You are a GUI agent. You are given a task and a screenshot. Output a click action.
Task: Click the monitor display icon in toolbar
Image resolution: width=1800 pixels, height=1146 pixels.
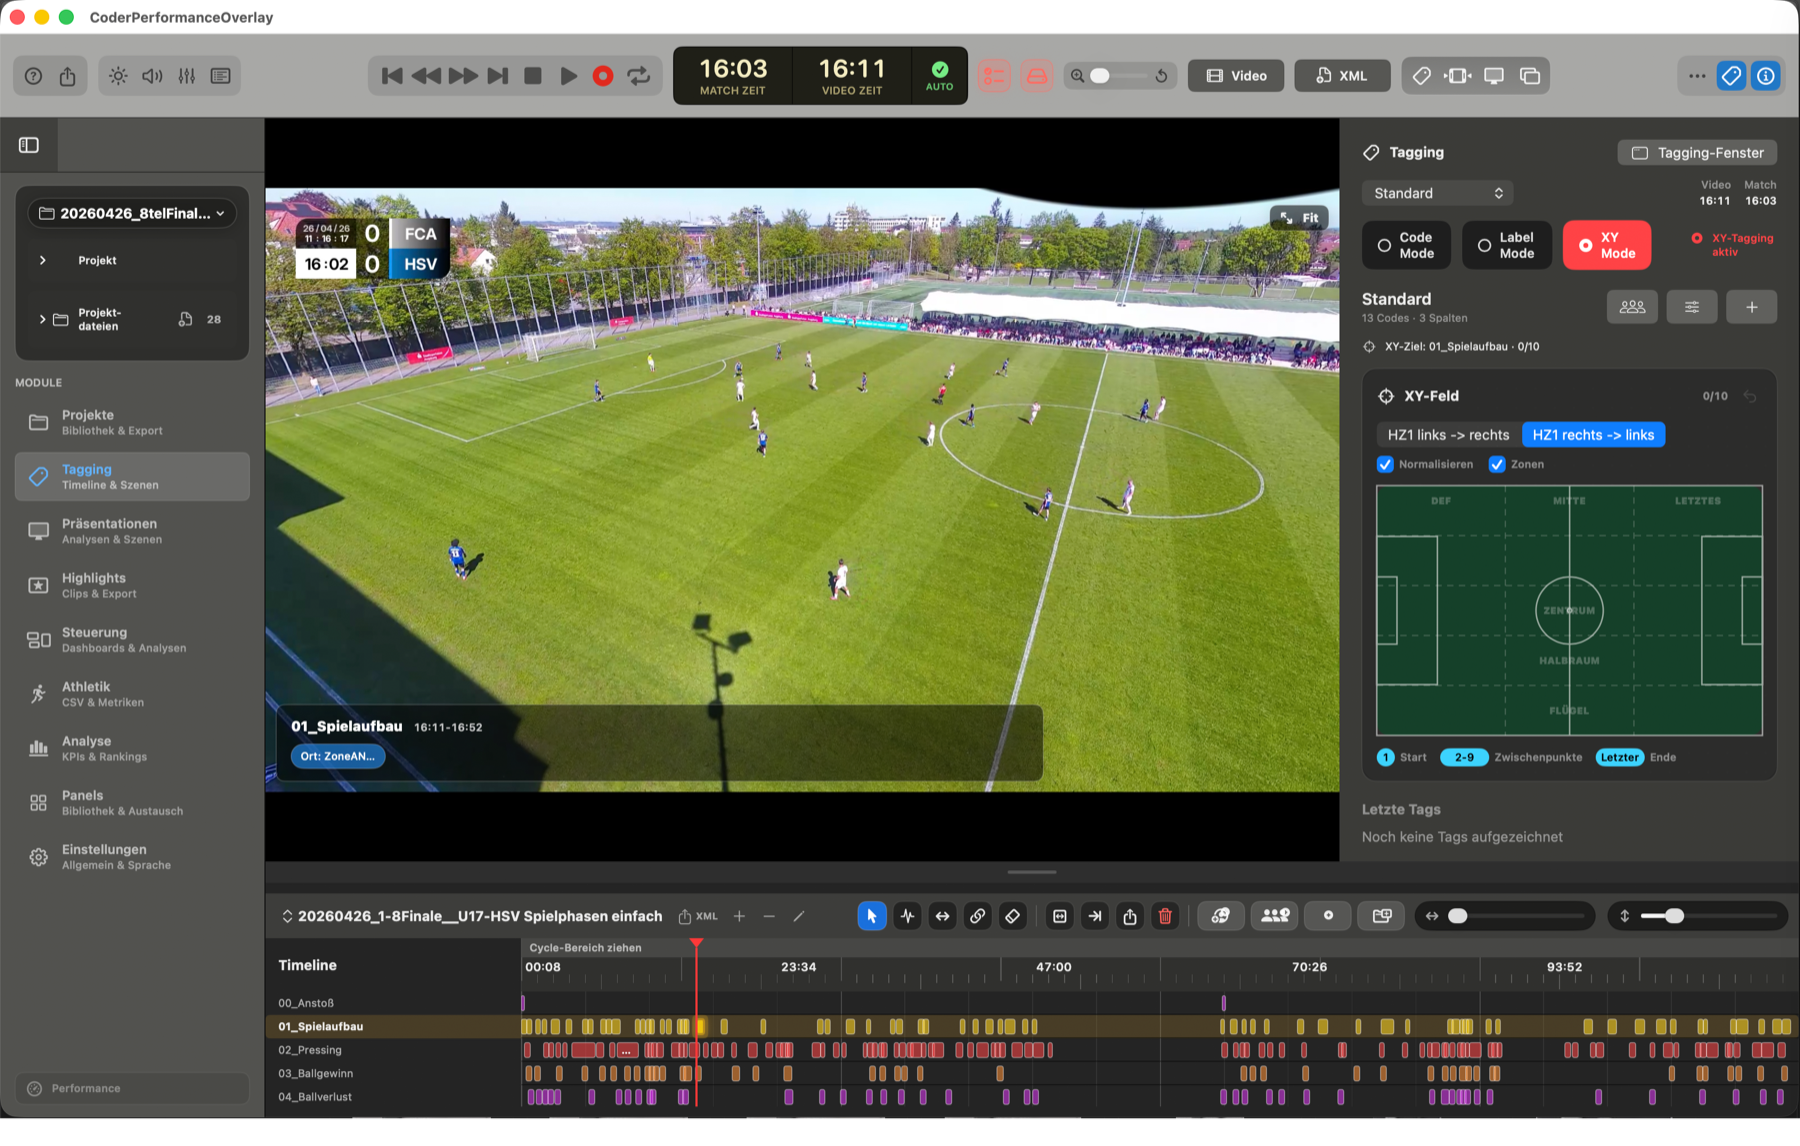tap(1494, 76)
